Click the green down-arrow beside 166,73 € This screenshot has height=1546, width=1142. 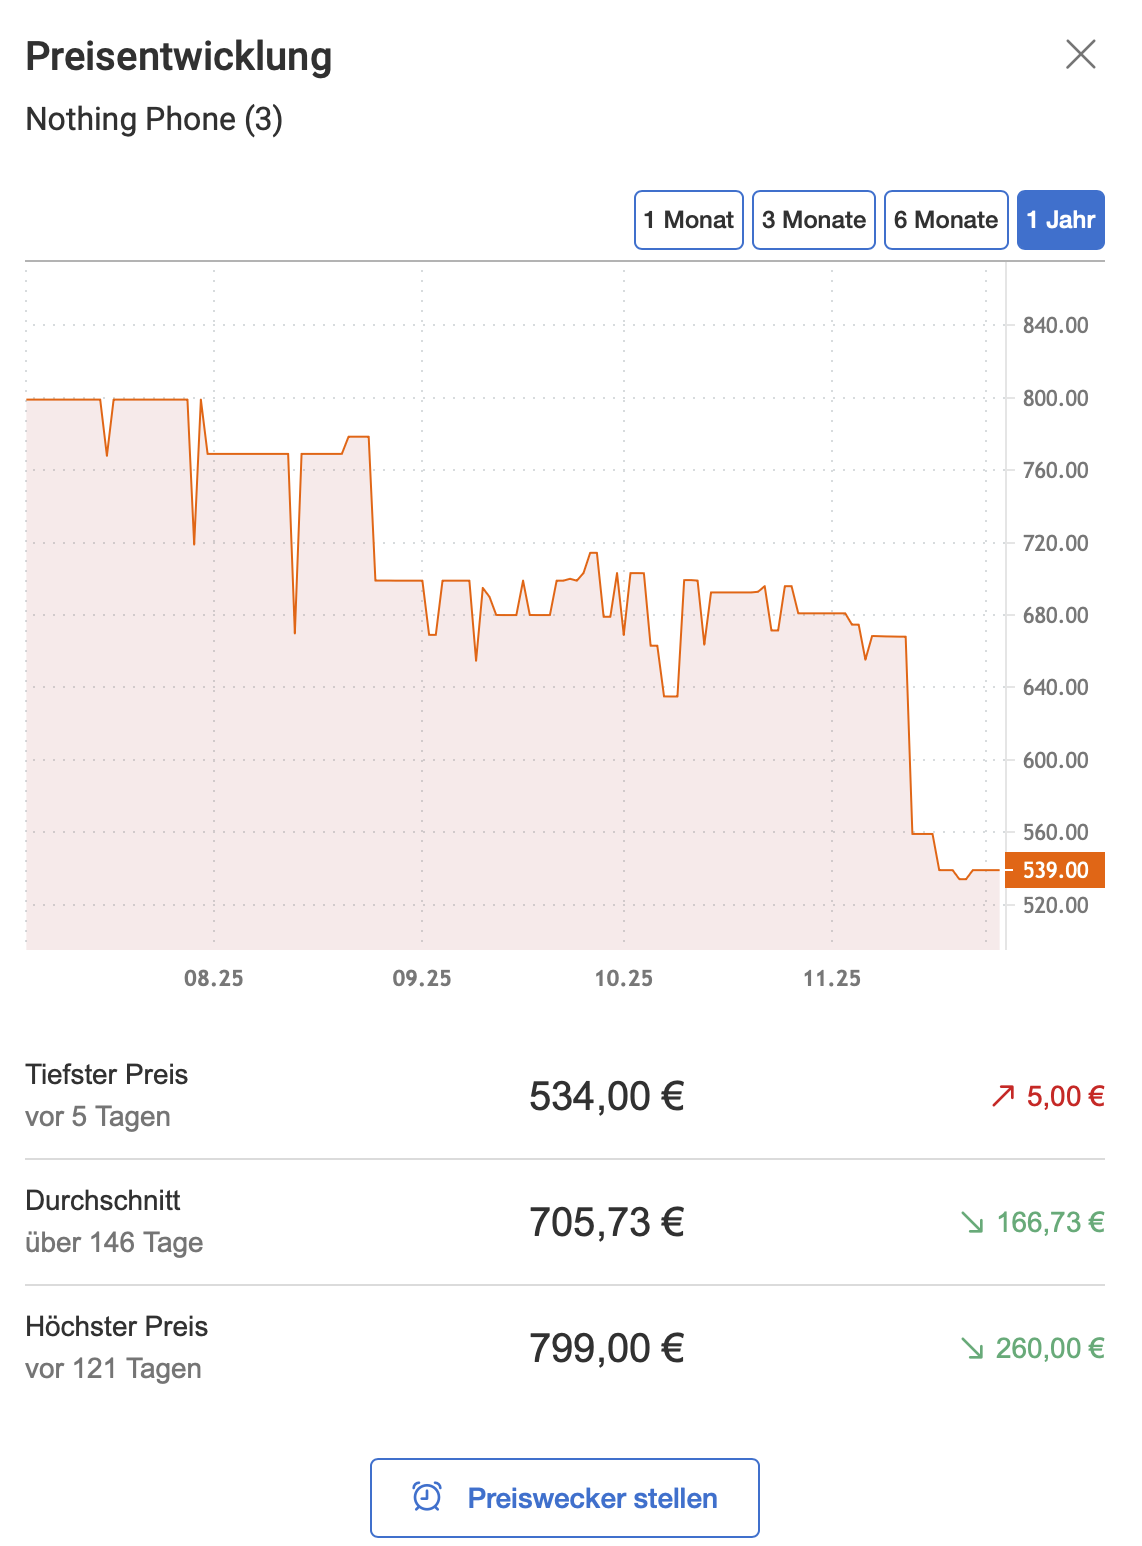coord(972,1223)
